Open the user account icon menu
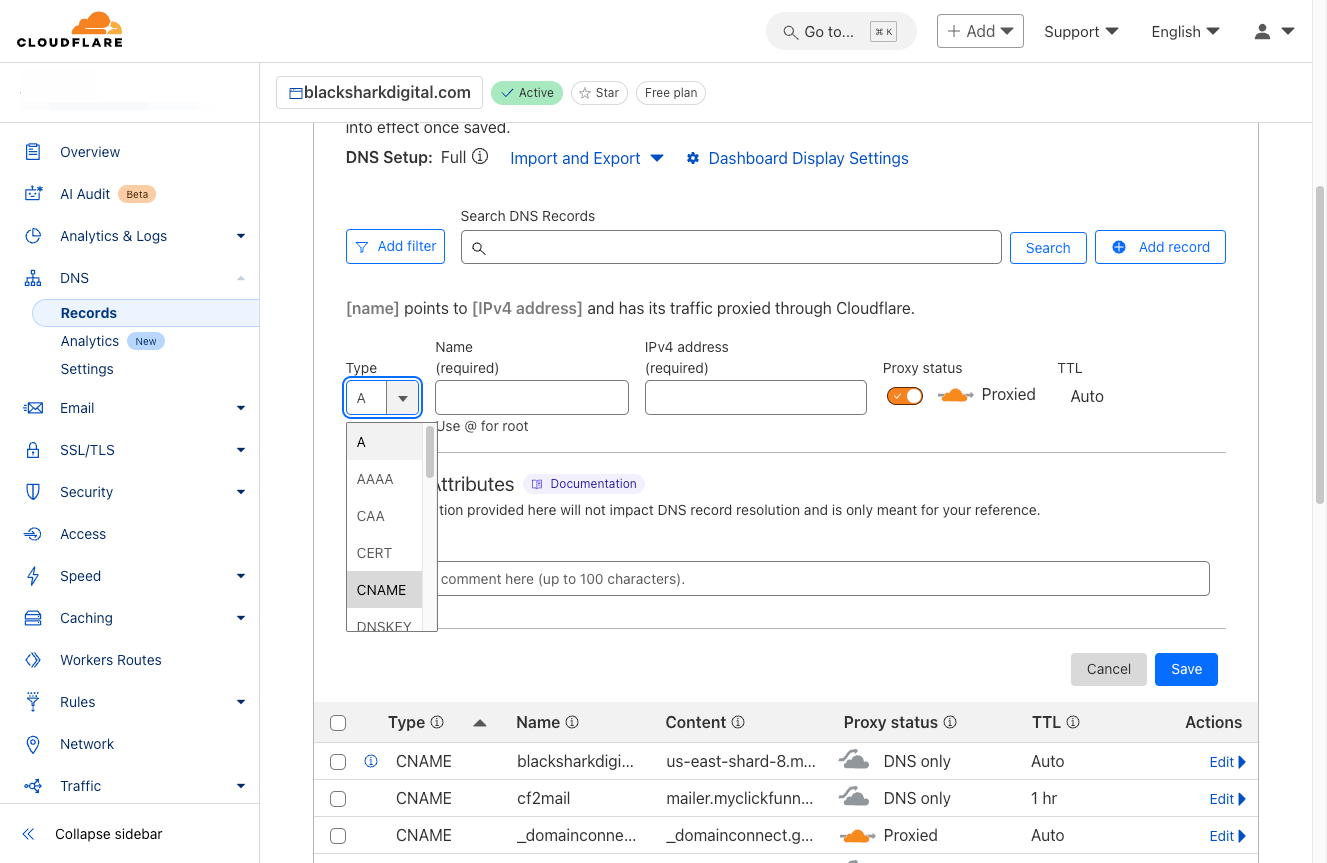Image resolution: width=1327 pixels, height=863 pixels. coord(1274,32)
